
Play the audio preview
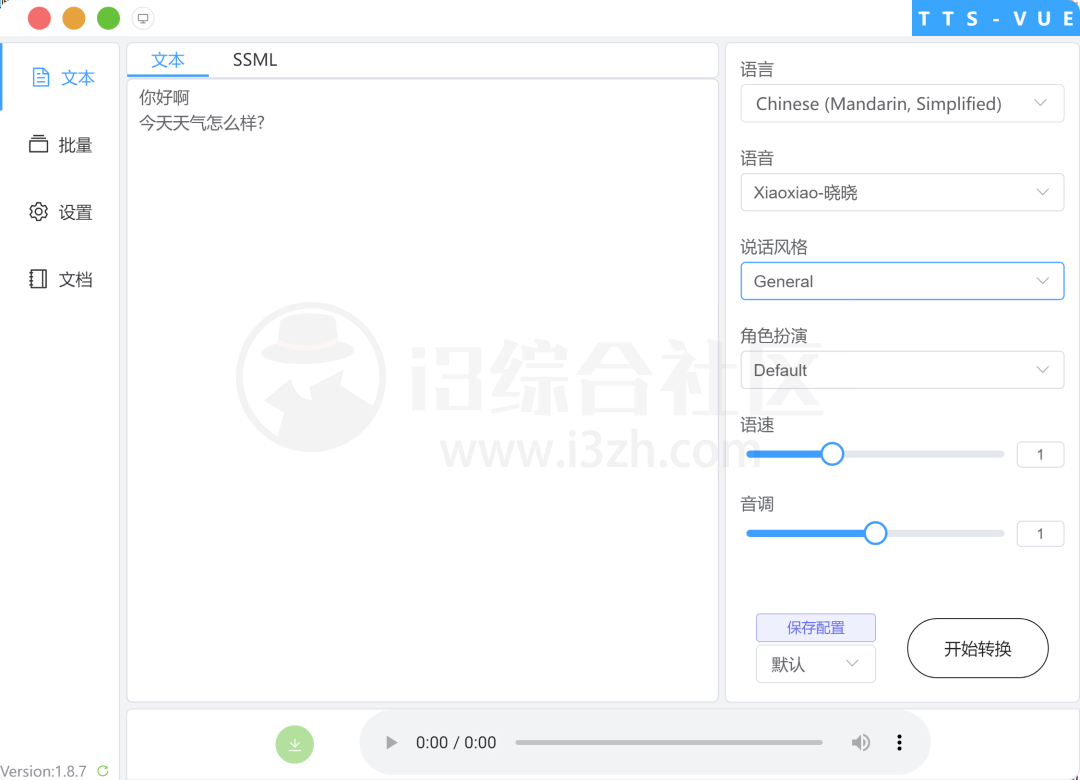[391, 743]
